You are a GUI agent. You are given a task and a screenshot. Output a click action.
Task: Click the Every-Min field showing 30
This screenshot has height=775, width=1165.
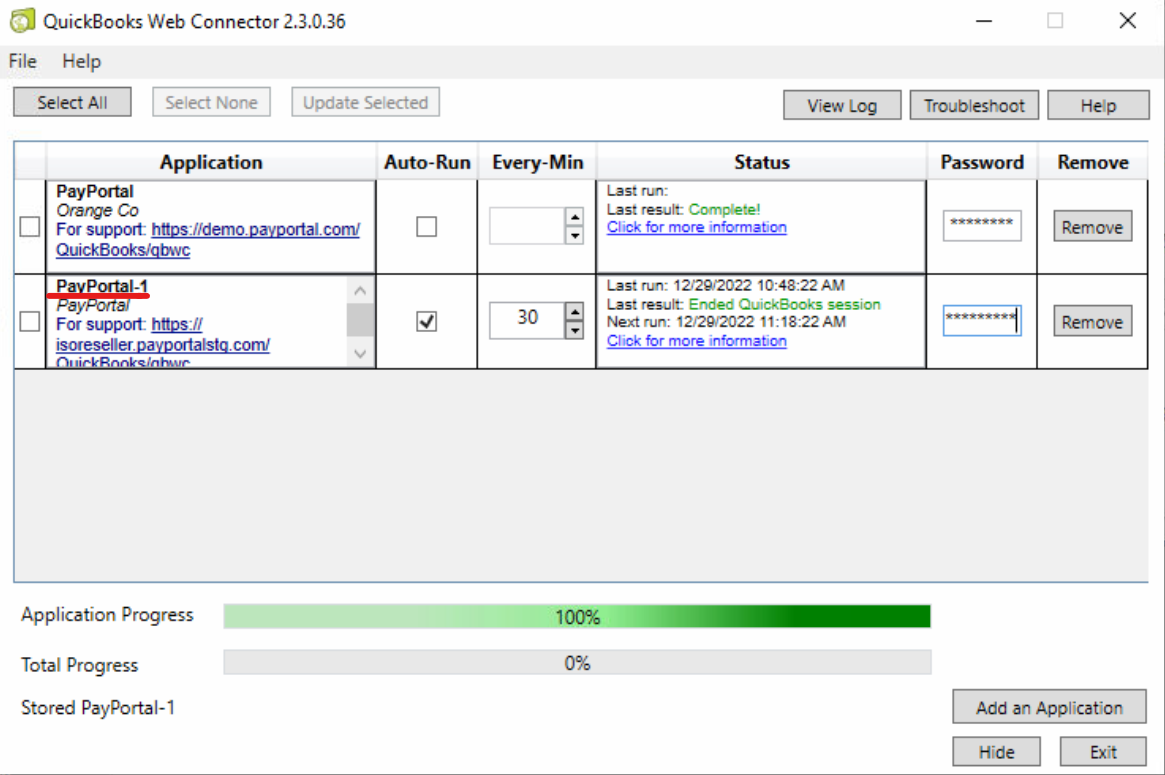[527, 320]
